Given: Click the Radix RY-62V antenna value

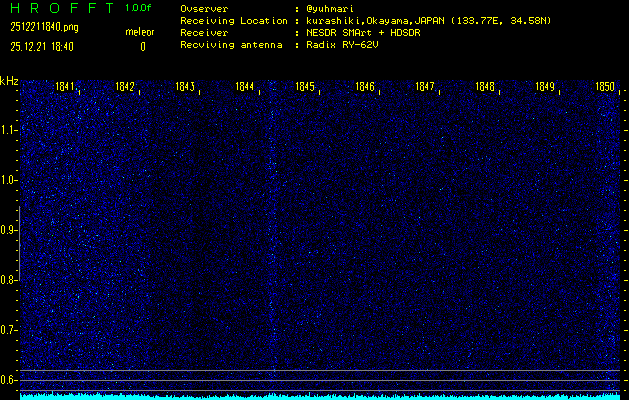Looking at the screenshot, I should click(x=342, y=45).
